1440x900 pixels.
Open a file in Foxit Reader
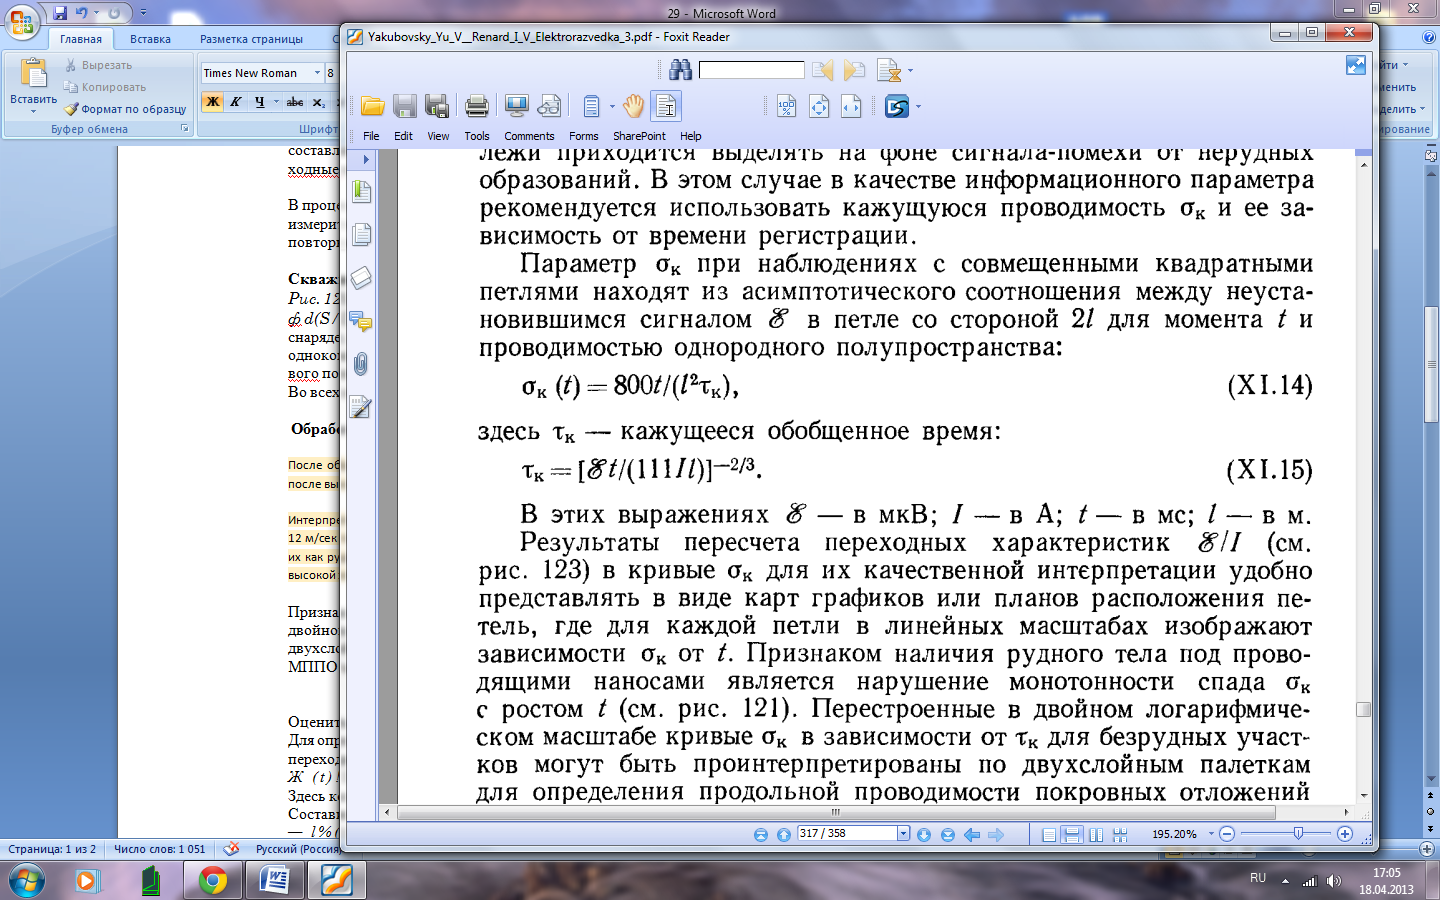(373, 106)
